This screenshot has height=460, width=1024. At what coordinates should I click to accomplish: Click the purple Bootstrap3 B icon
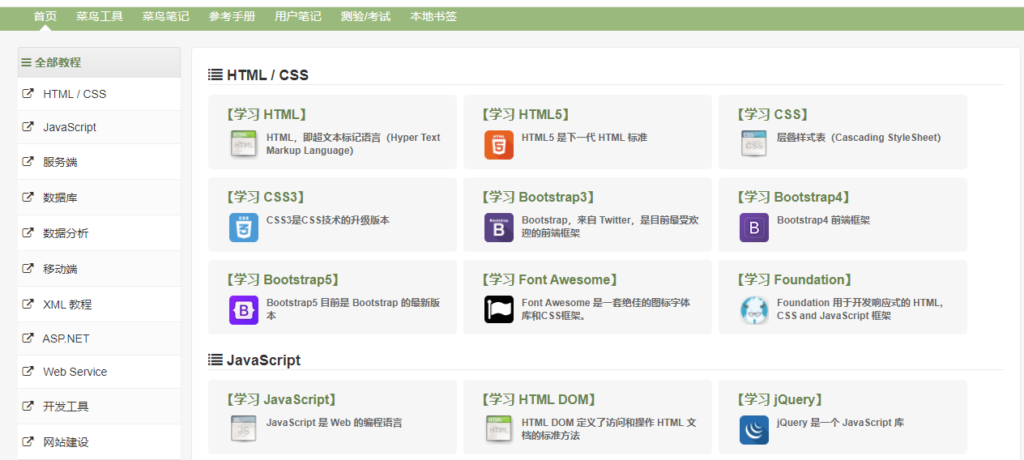(x=498, y=227)
